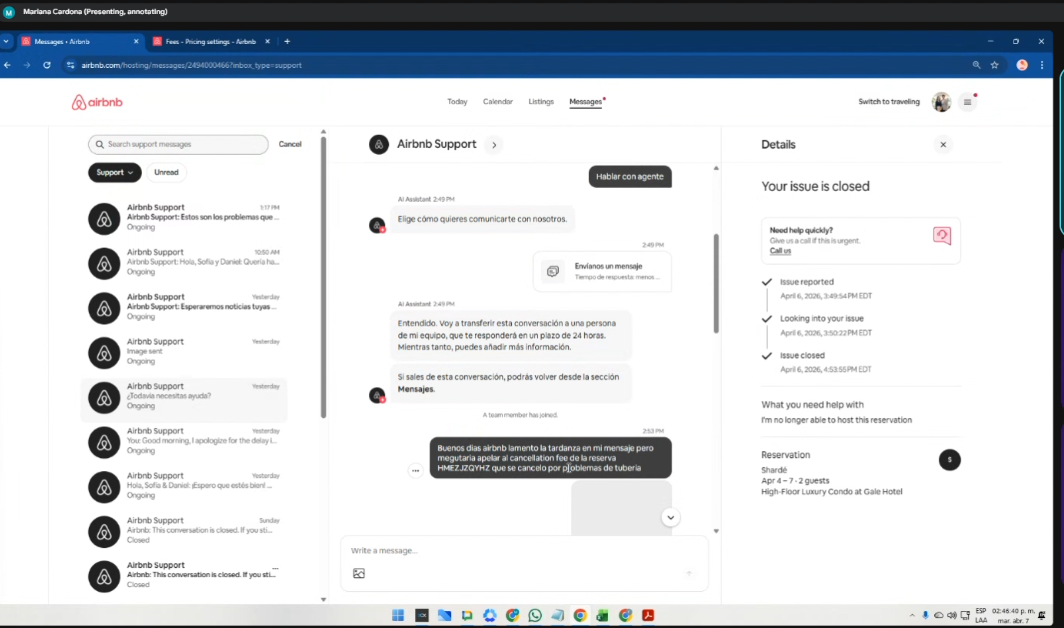Click the Airbnb Support avatar in the conversation header
The width and height of the screenshot is (1064, 628).
click(379, 145)
